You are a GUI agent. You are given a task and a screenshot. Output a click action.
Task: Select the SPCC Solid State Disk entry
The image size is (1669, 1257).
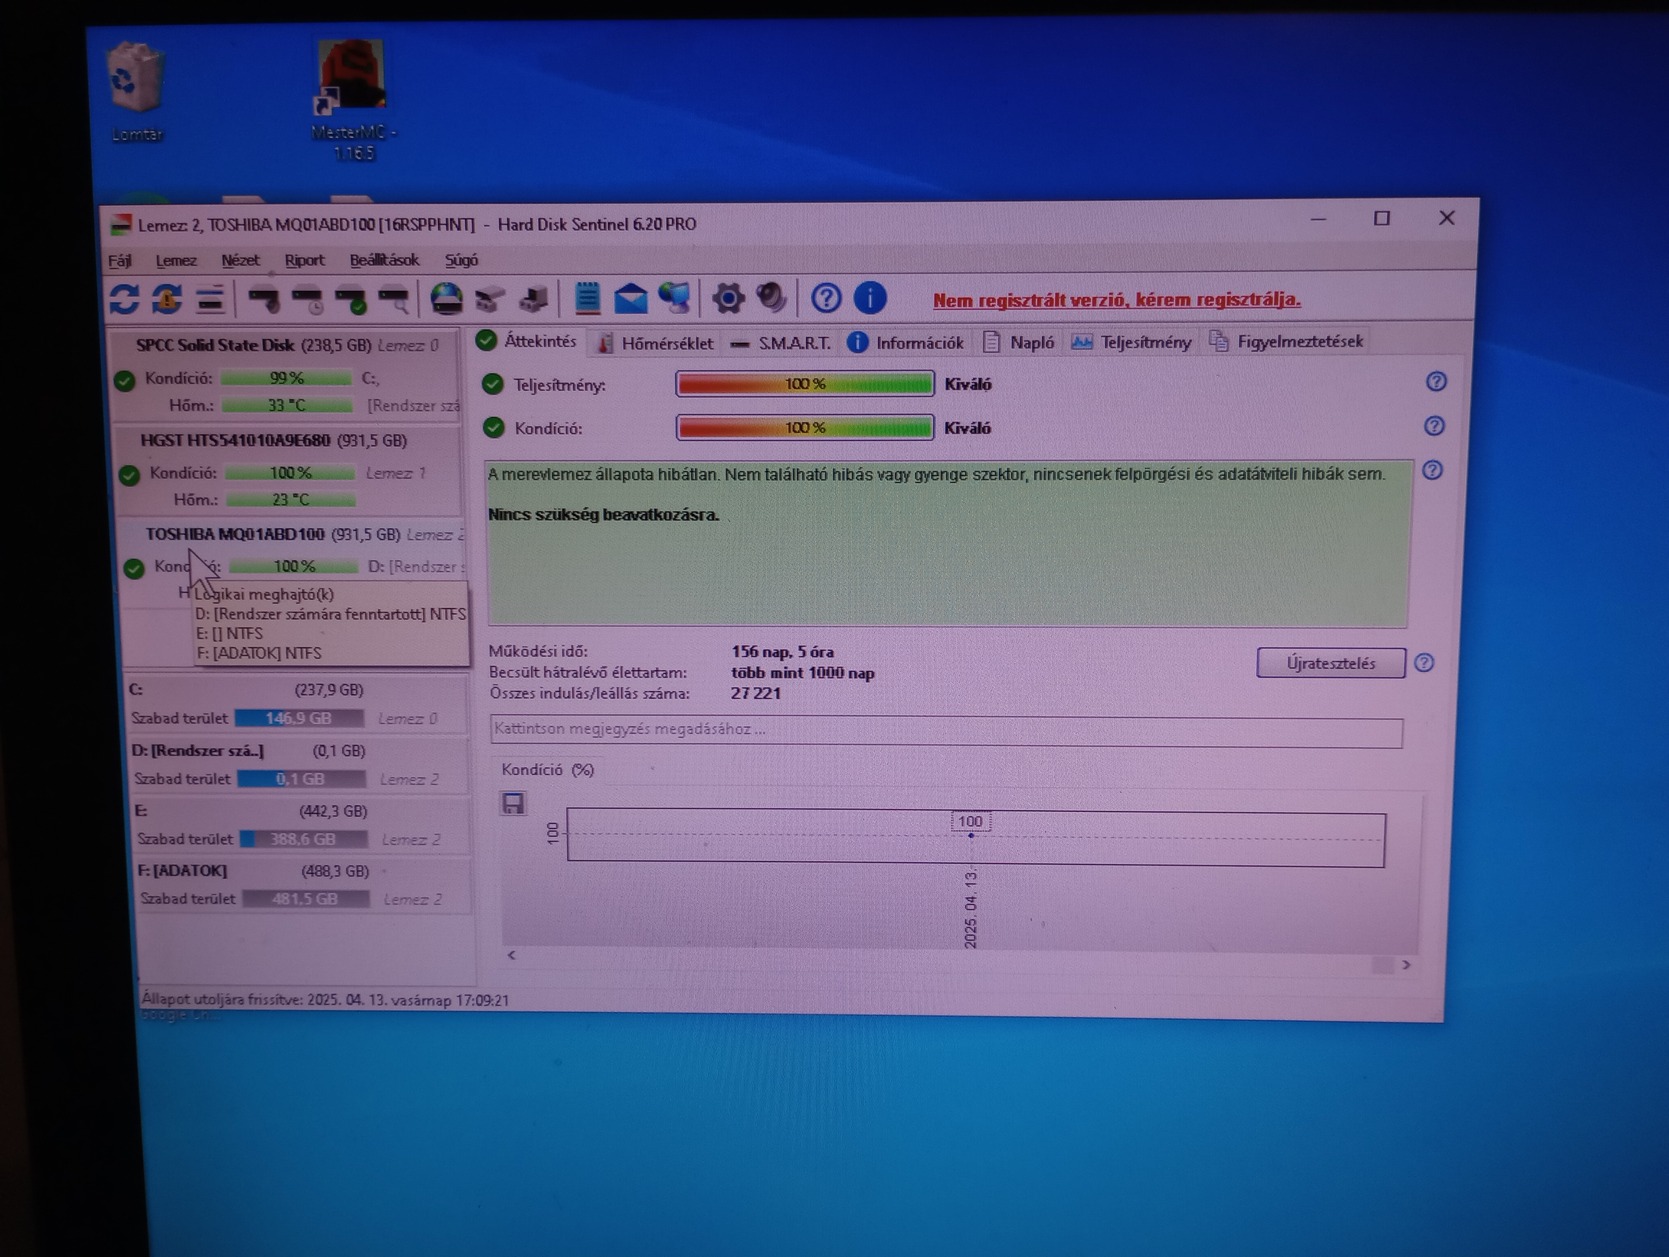(286, 375)
